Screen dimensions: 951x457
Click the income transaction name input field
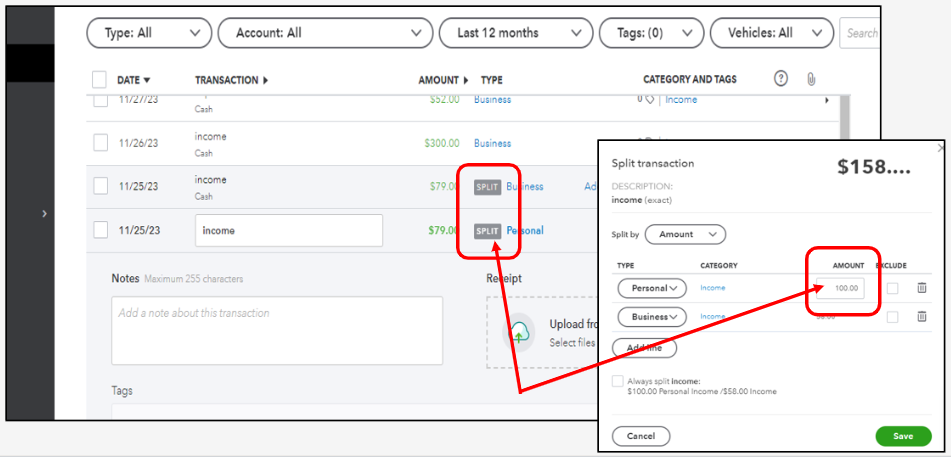point(289,231)
